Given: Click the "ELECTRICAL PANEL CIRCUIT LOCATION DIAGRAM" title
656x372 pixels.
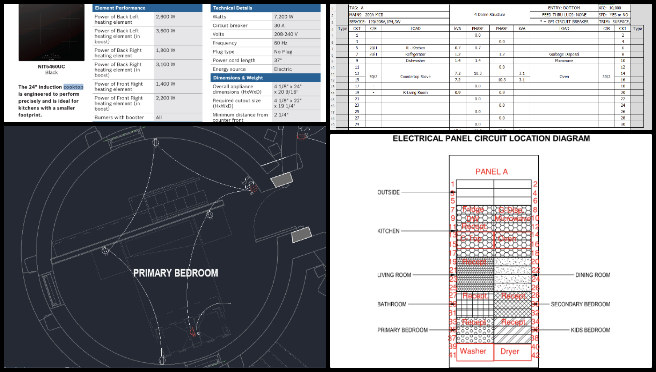Looking at the screenshot, I should click(x=491, y=139).
